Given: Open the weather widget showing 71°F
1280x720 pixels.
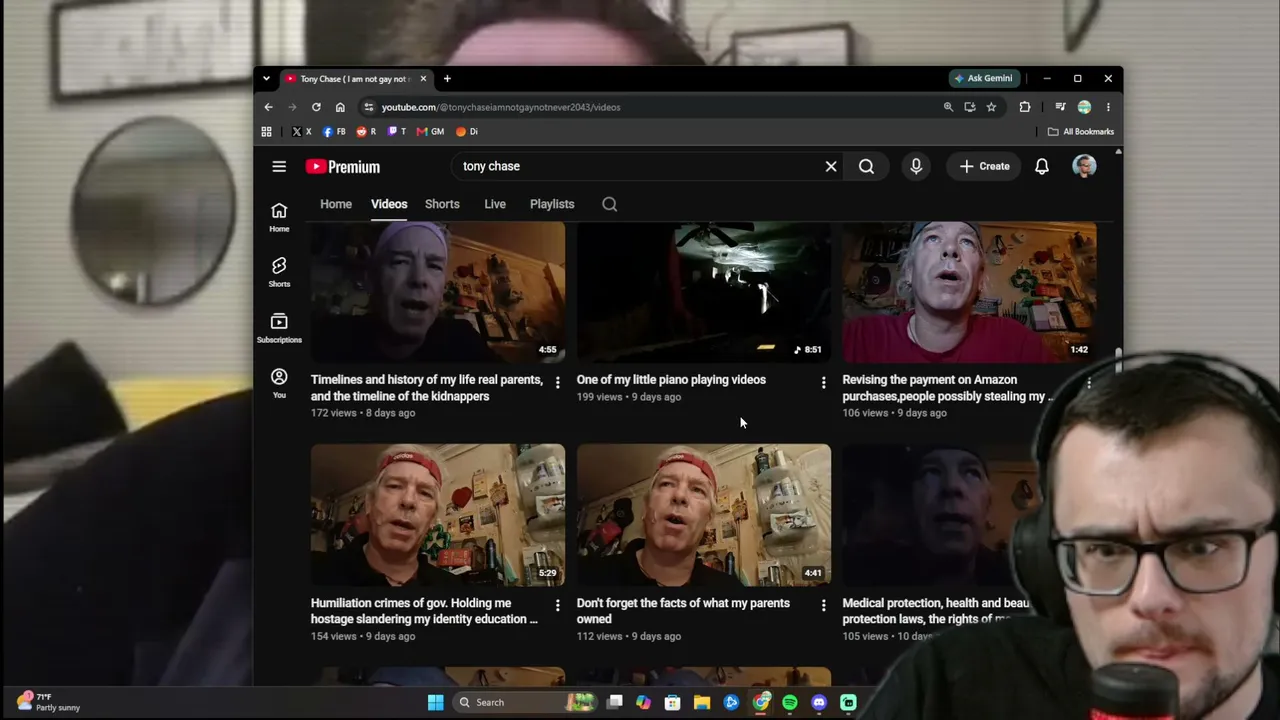Looking at the screenshot, I should pos(48,702).
